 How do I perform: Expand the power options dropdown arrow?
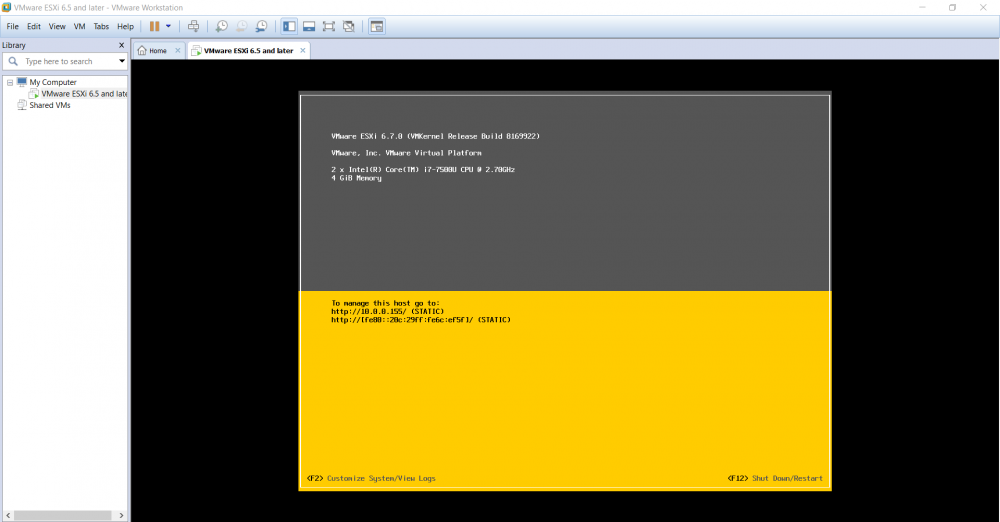[x=168, y=26]
